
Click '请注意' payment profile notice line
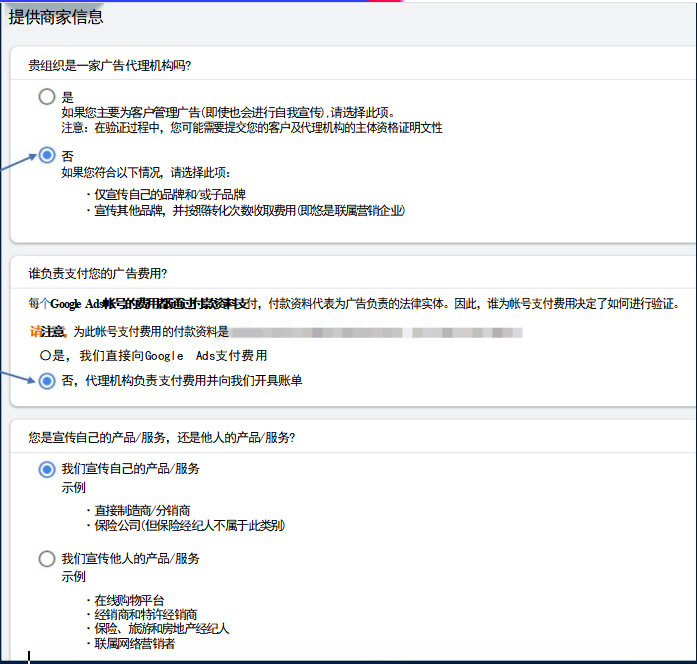click(275, 332)
